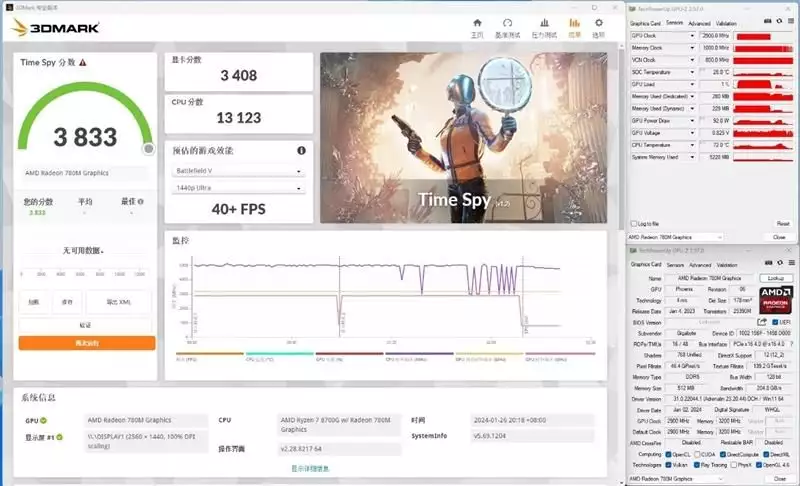
Task: Open the Battlefield V game dropdown
Action: coord(238,171)
